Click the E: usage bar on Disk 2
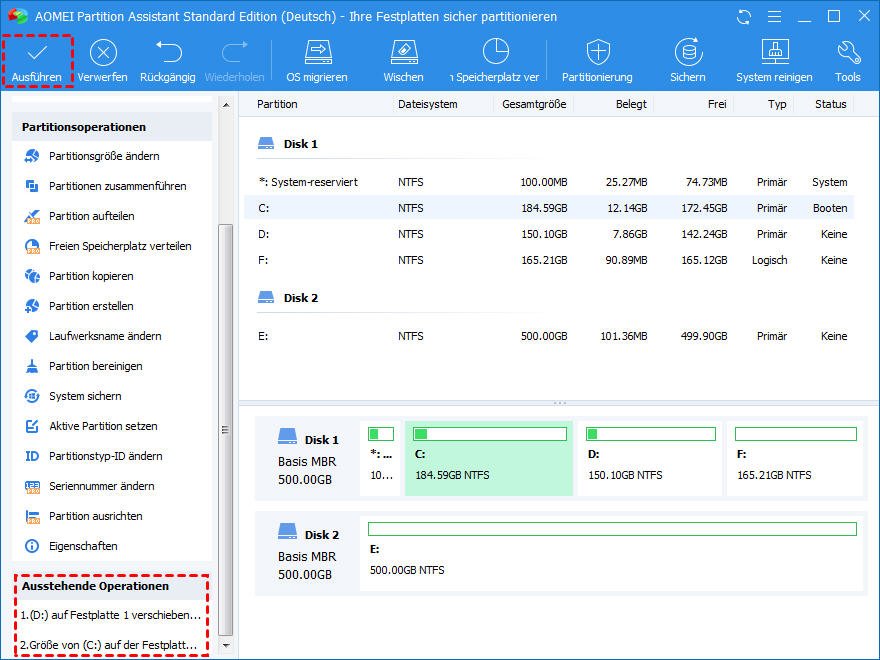The height and width of the screenshot is (660, 880). (612, 529)
